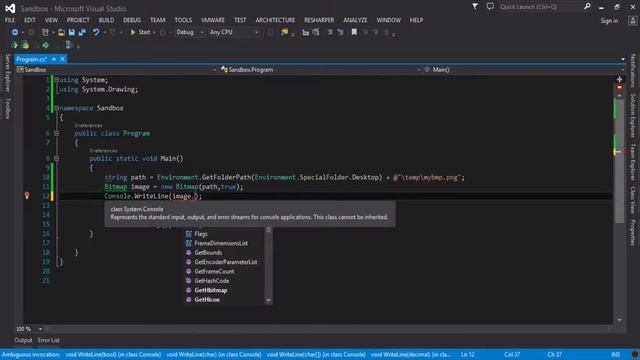Screen dimensions: 640x360
Task: Click the IntelliSense list scroll-down arrow
Action: coord(268,300)
